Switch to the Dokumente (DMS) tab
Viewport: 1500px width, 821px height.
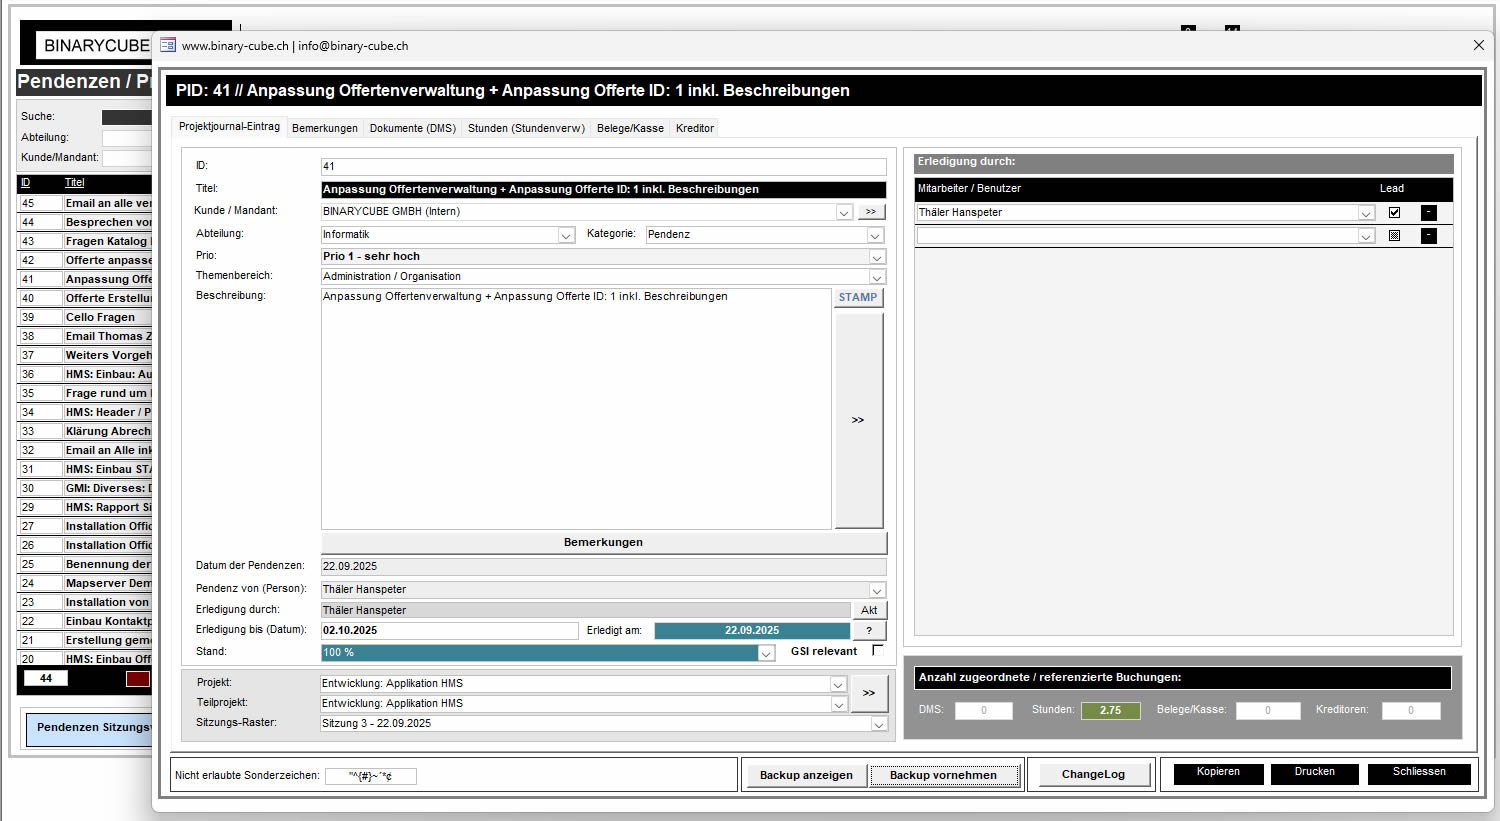click(x=412, y=128)
